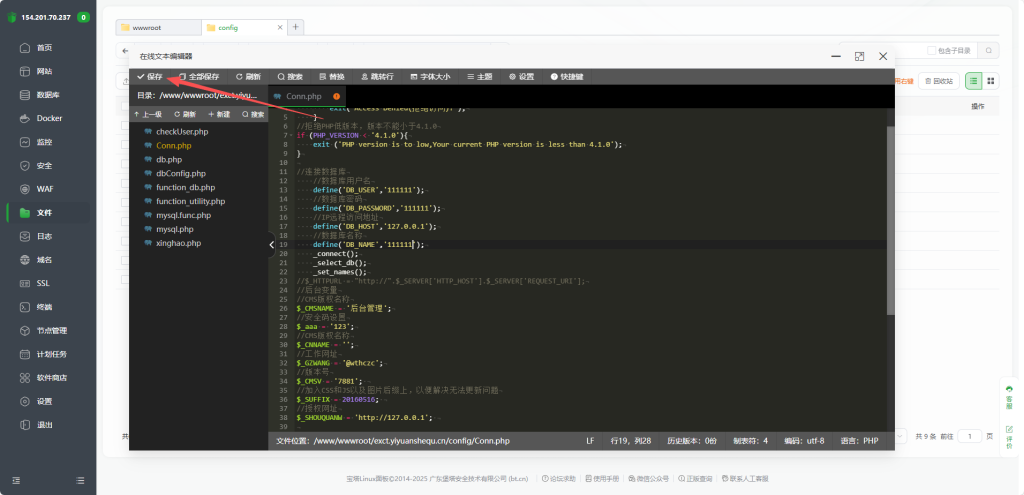
Task: Toggle the 包含子目录 checkbox
Action: pos(932,50)
